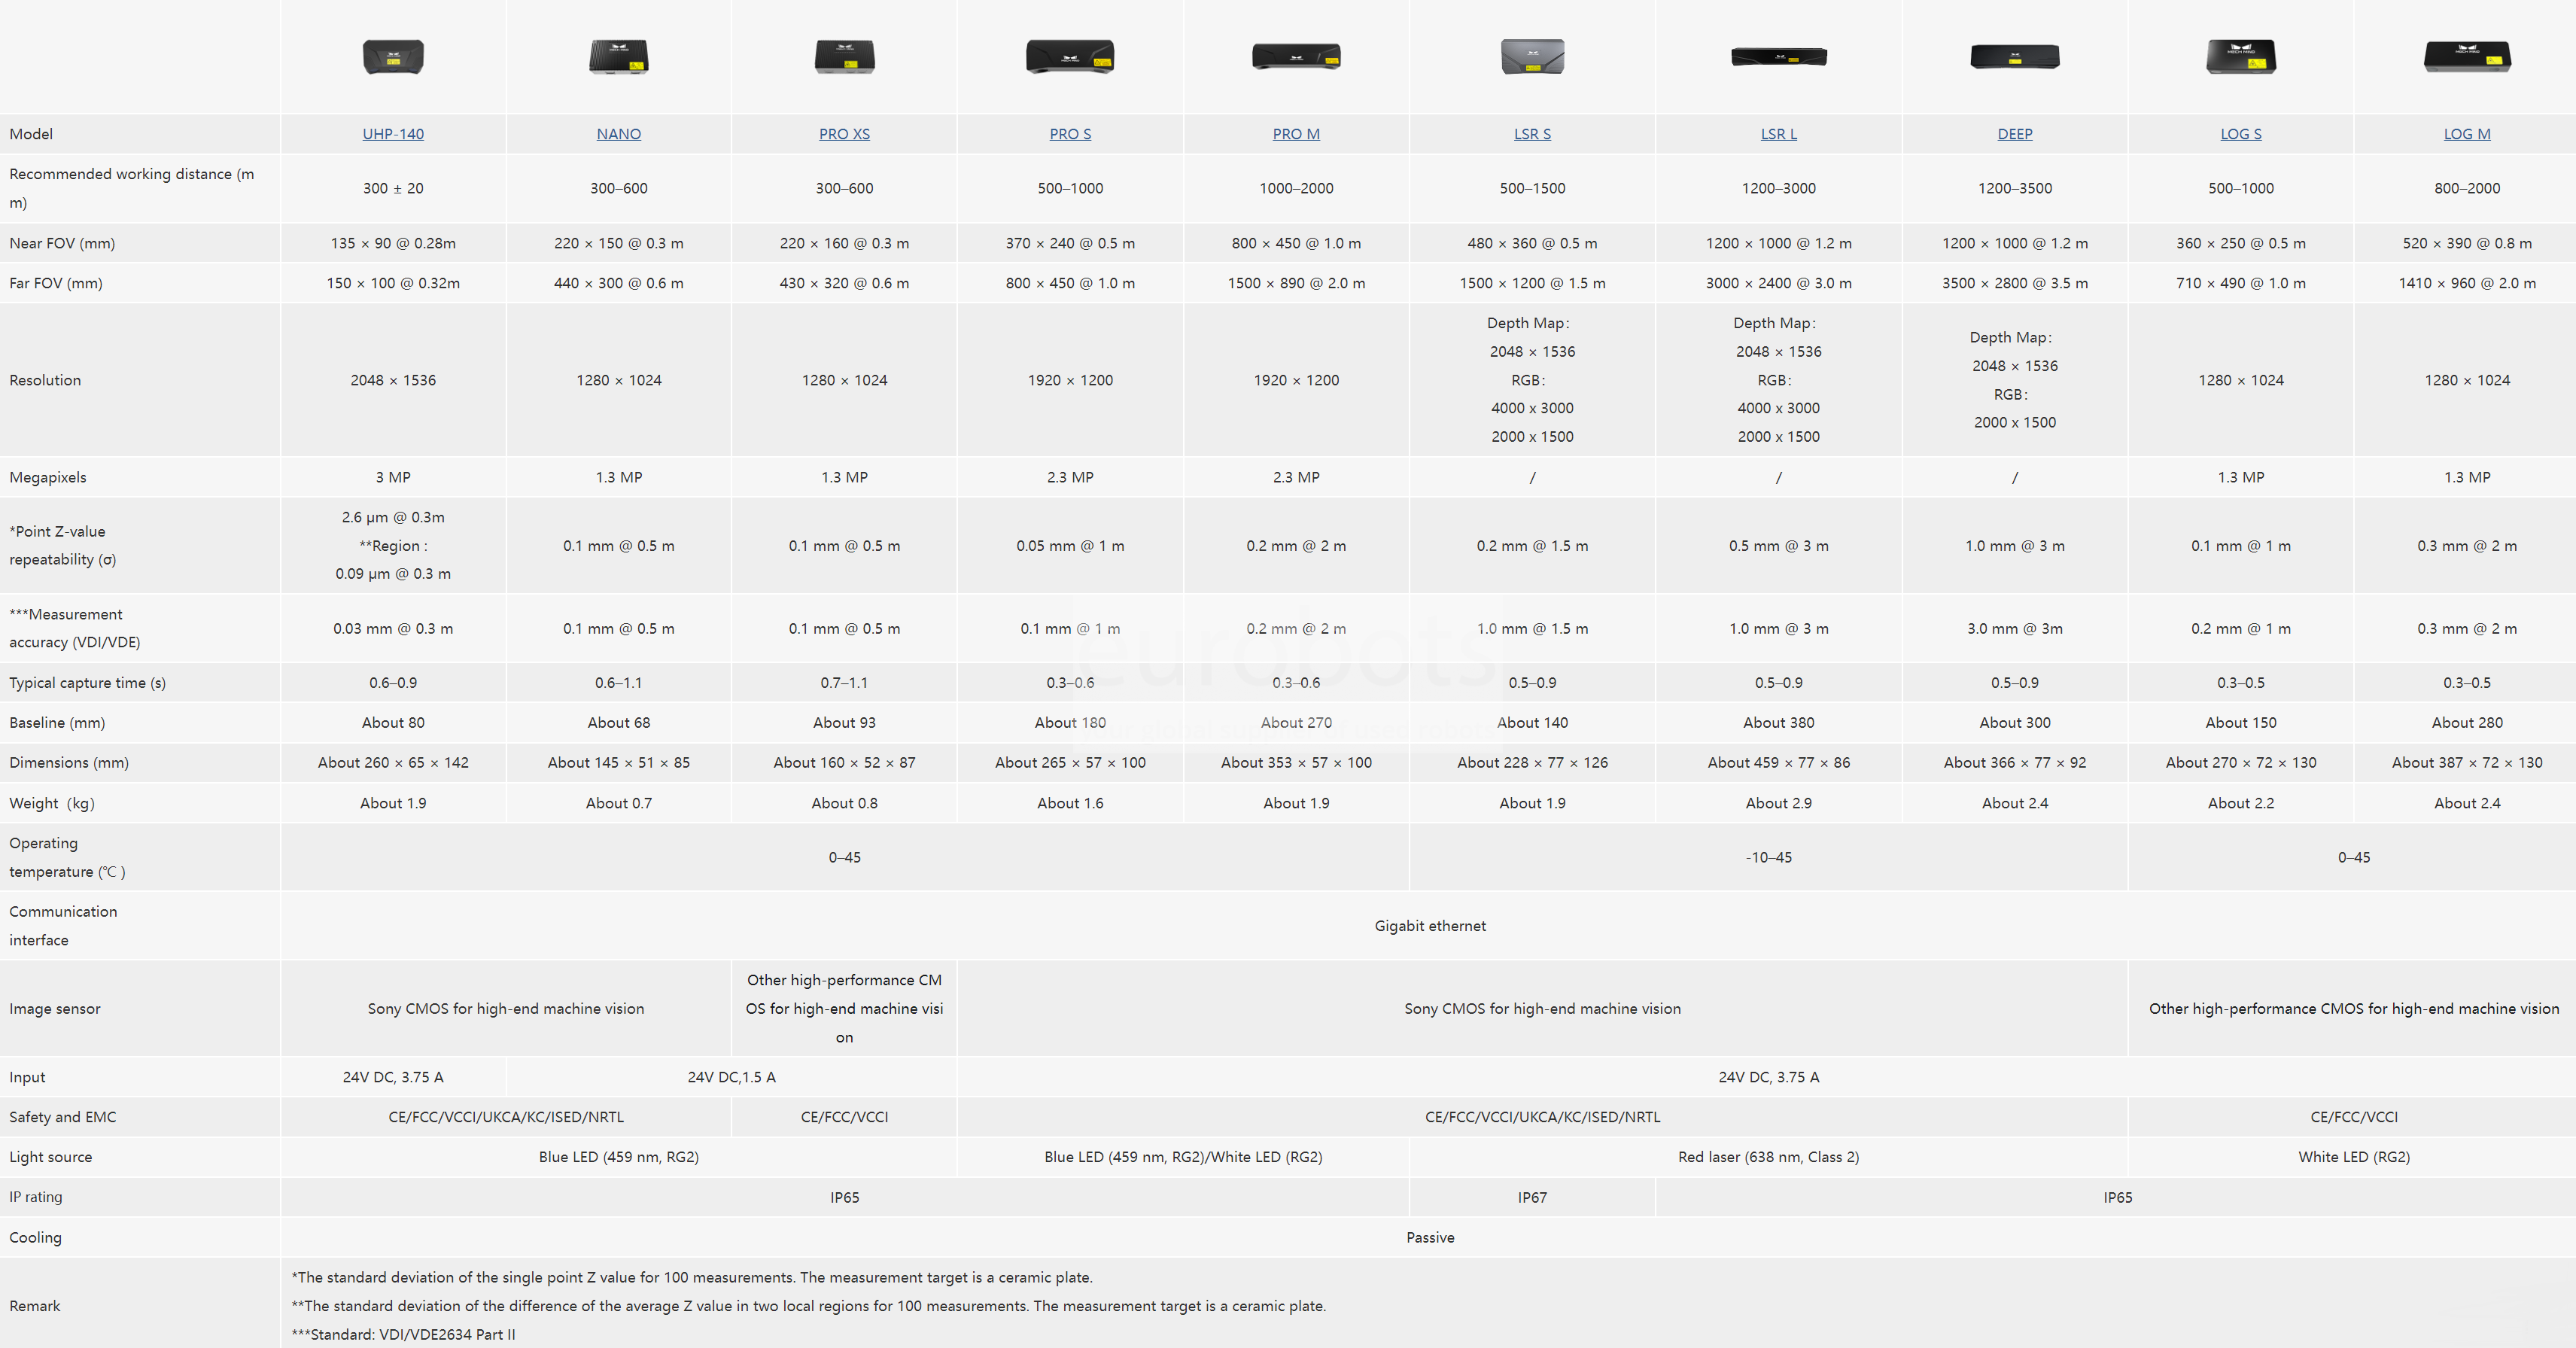The width and height of the screenshot is (2576, 1348).
Task: Open the NANO model link
Action: [619, 134]
